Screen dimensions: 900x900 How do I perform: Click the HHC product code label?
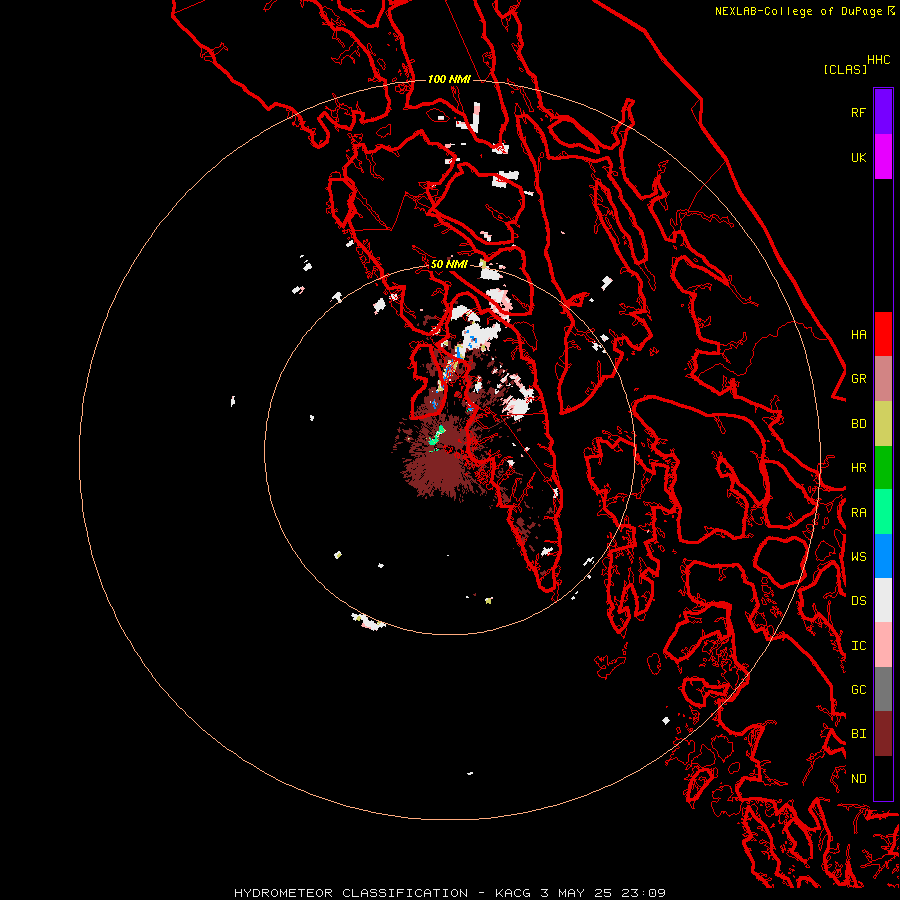tap(879, 60)
